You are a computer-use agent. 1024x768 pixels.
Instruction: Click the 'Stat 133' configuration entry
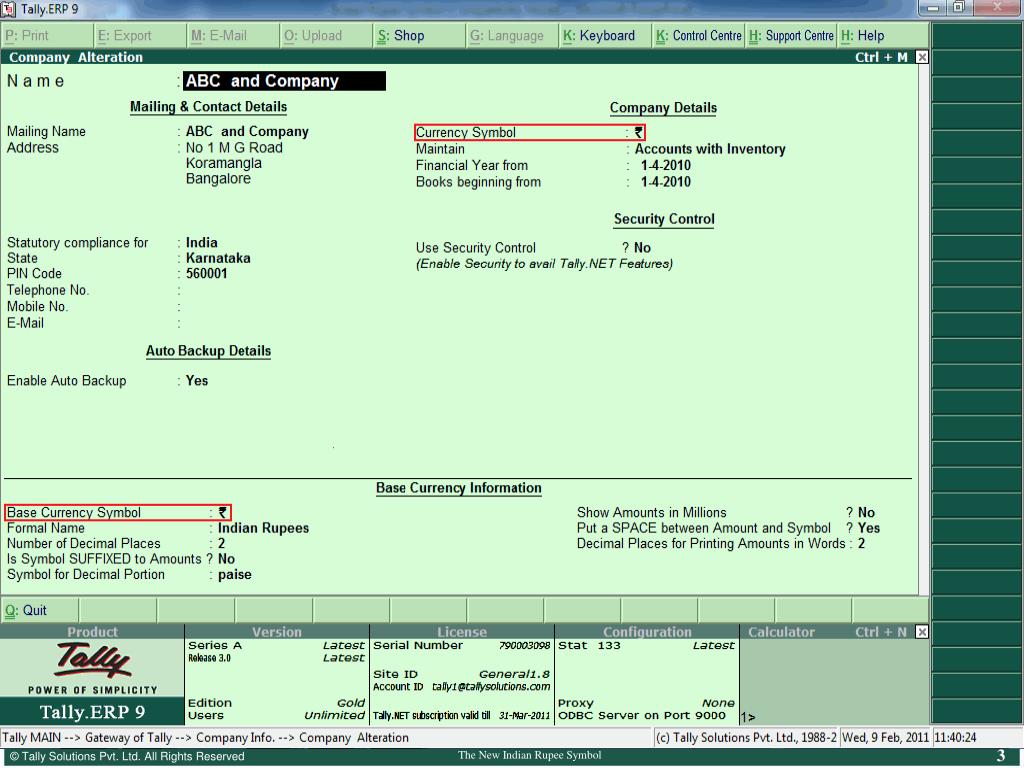tap(589, 646)
